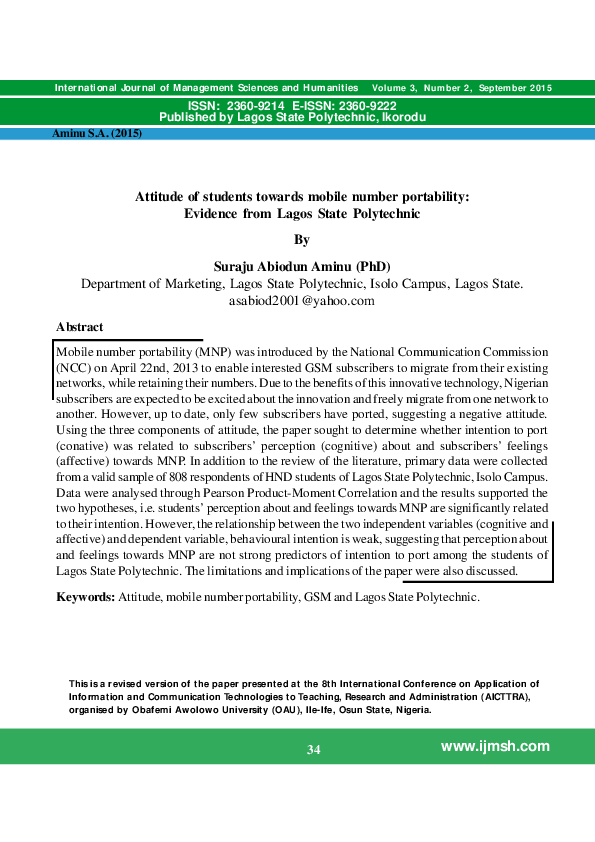The width and height of the screenshot is (595, 842).
Task: Click the green footer bar
Action: click(298, 746)
